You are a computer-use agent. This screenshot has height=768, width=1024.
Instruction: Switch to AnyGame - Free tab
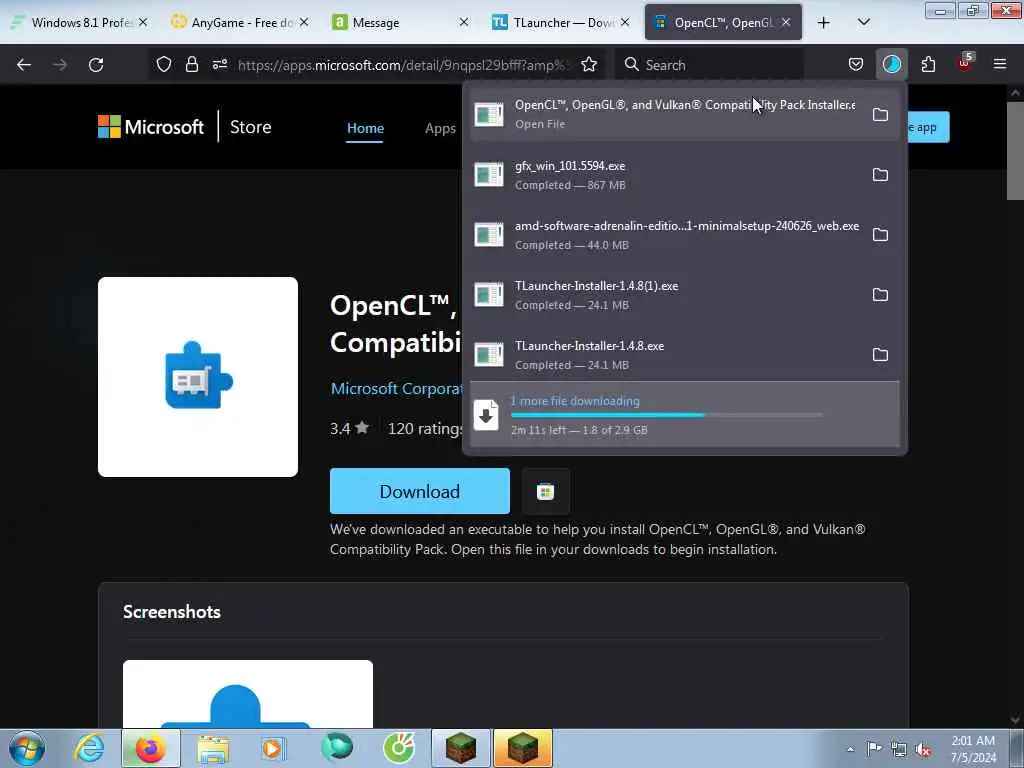pos(240,22)
